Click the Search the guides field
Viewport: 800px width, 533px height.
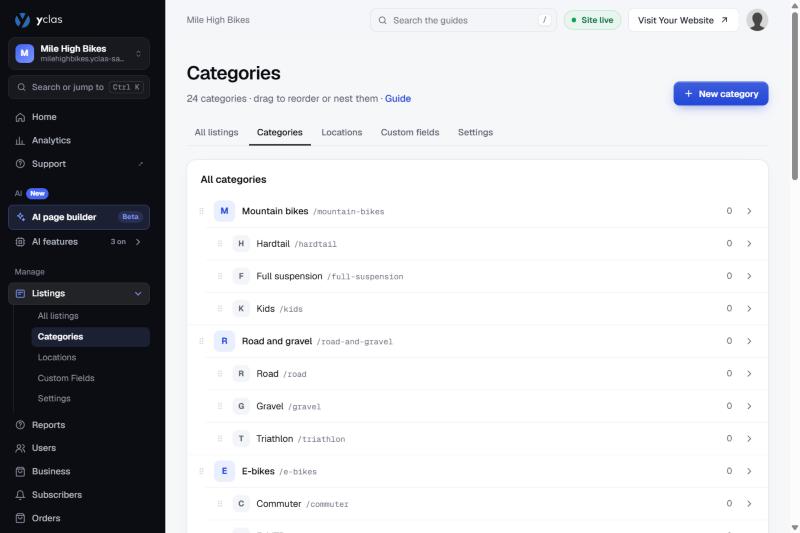coord(463,20)
